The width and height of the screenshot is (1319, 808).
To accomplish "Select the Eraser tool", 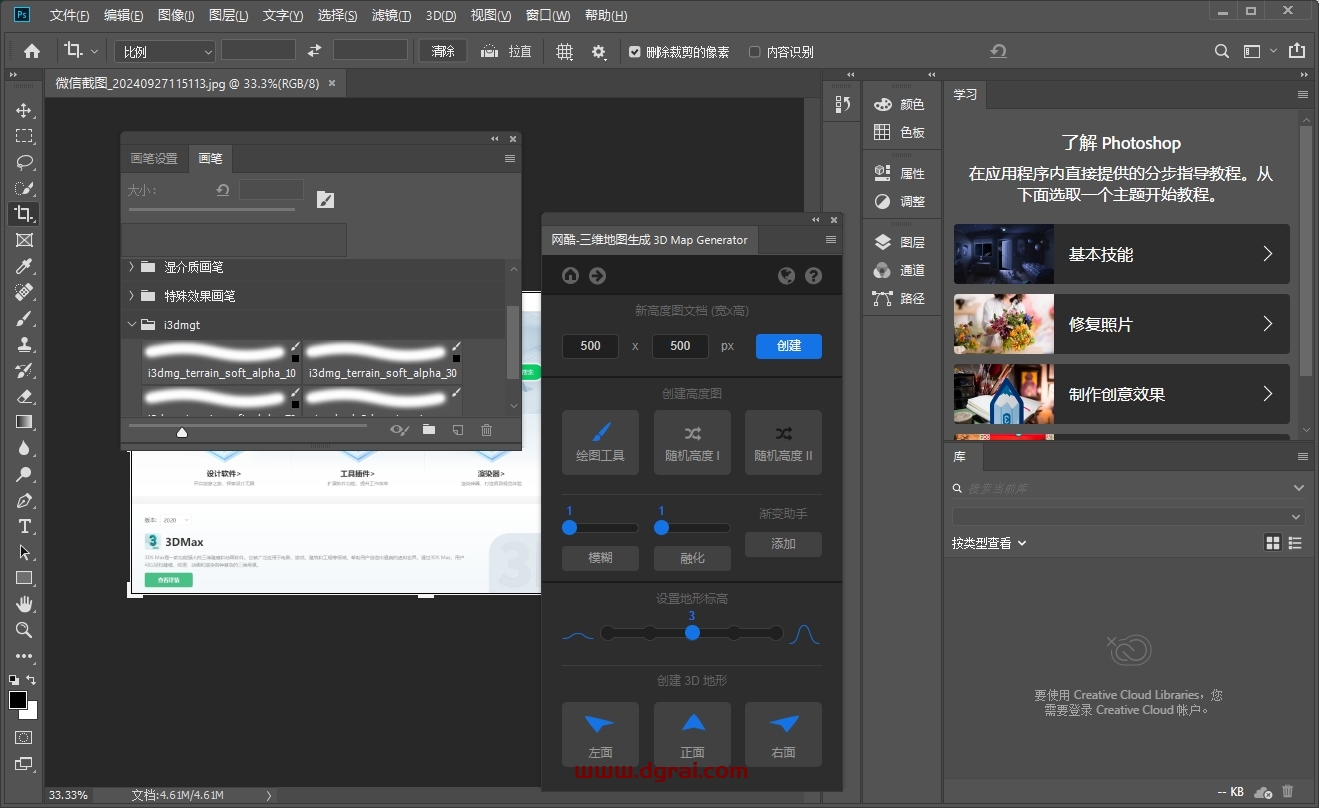I will click(x=24, y=396).
